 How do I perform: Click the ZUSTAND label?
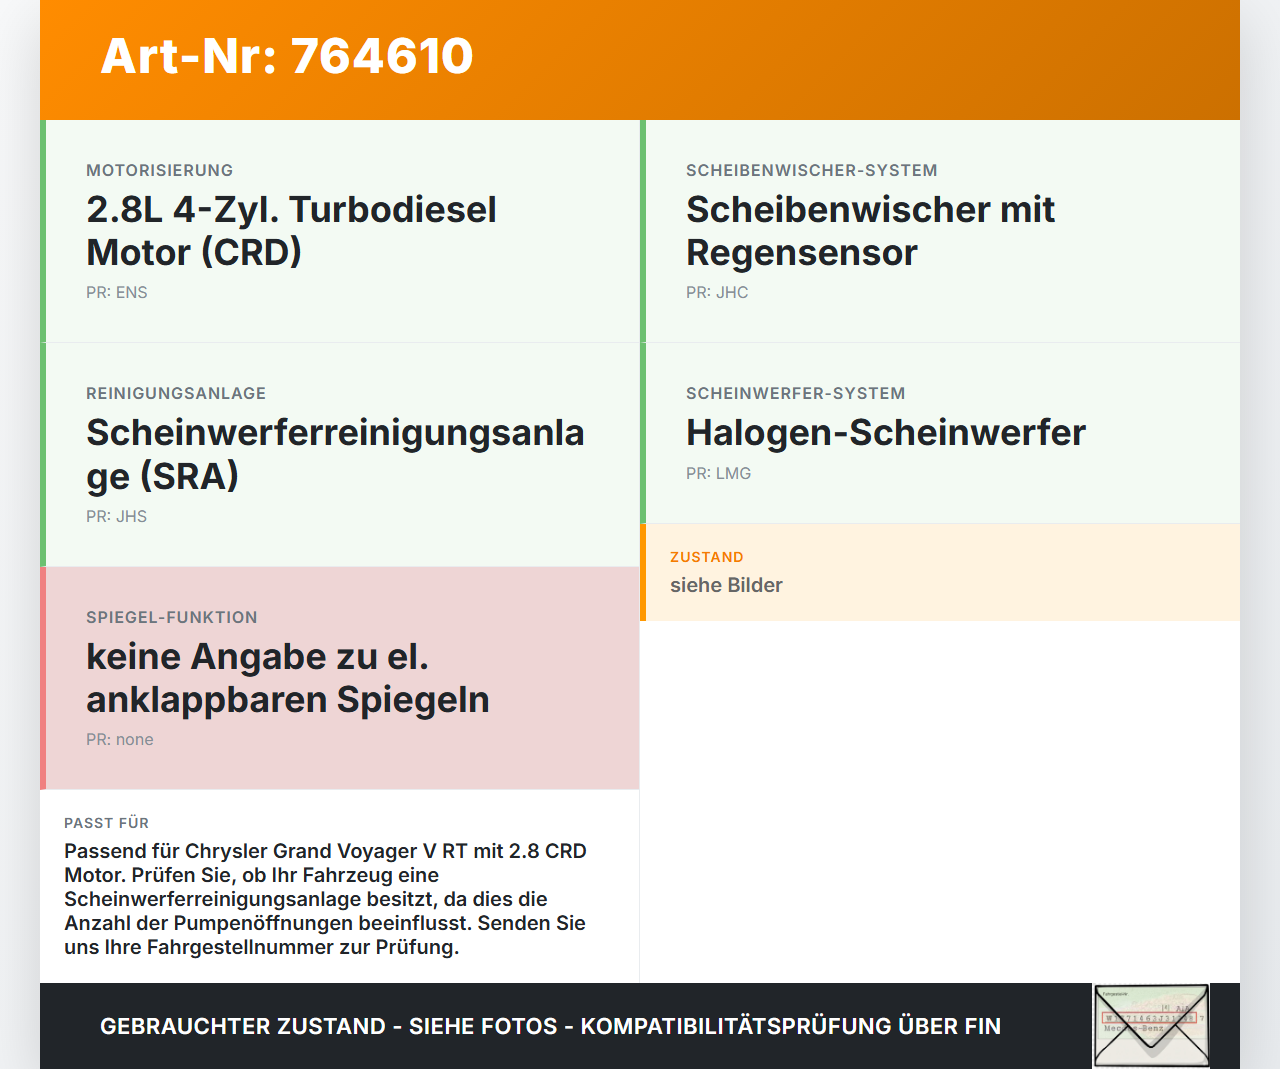coord(707,557)
